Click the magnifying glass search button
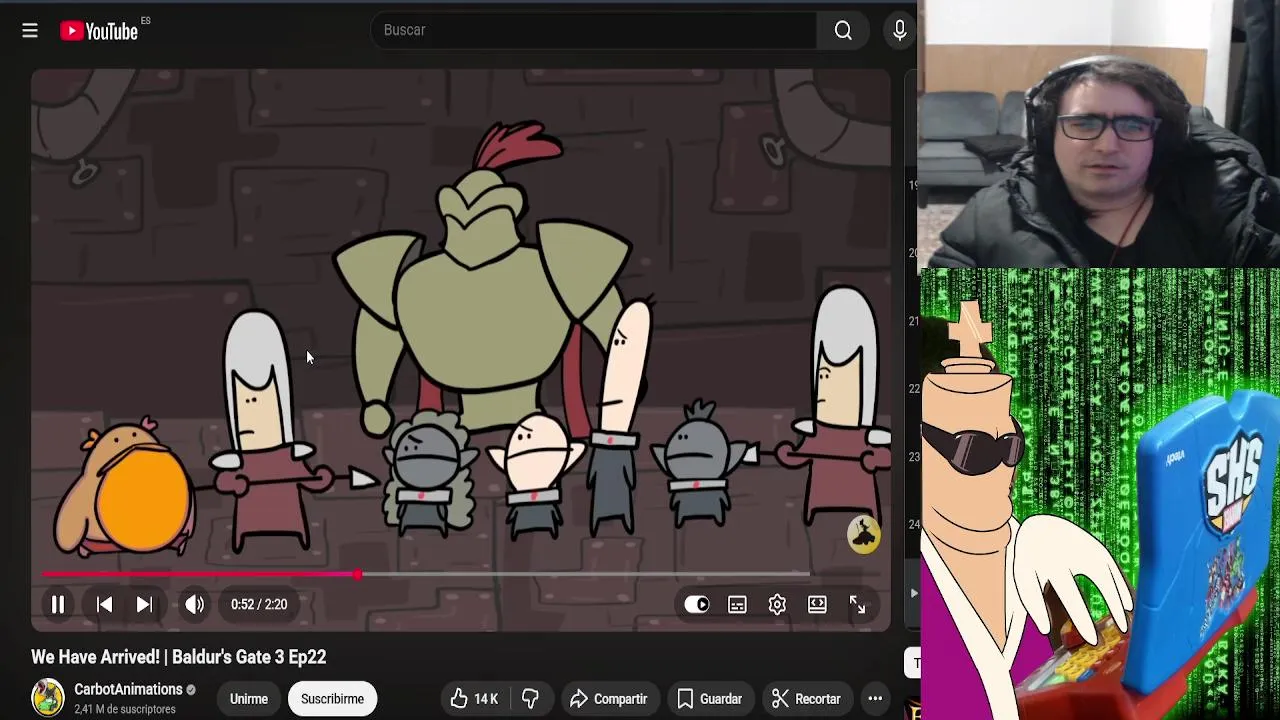This screenshot has height=720, width=1280. (843, 30)
